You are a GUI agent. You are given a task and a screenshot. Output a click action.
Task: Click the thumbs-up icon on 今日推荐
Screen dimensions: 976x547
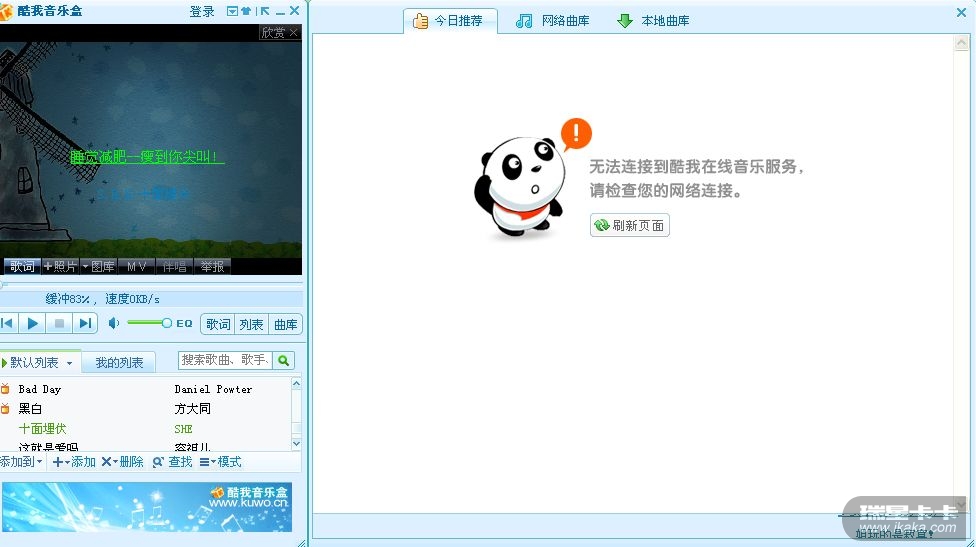pos(421,21)
